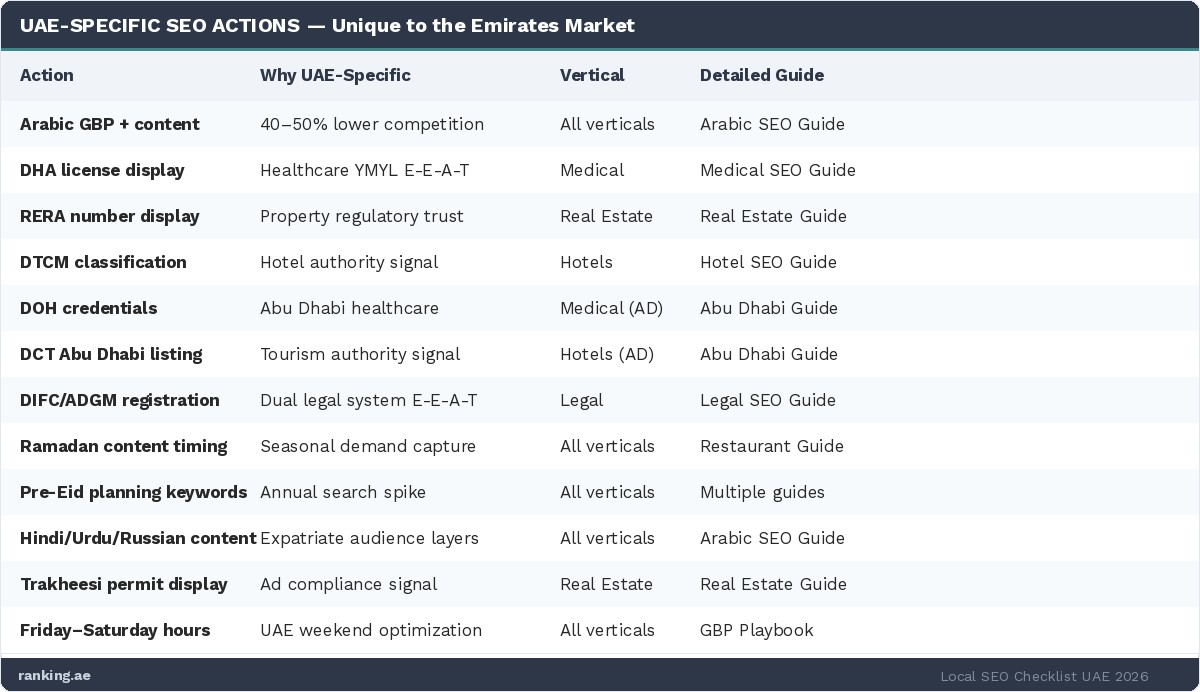Viewport: 1200px width, 692px height.
Task: Open the Medical SEO Guide link
Action: click(777, 170)
